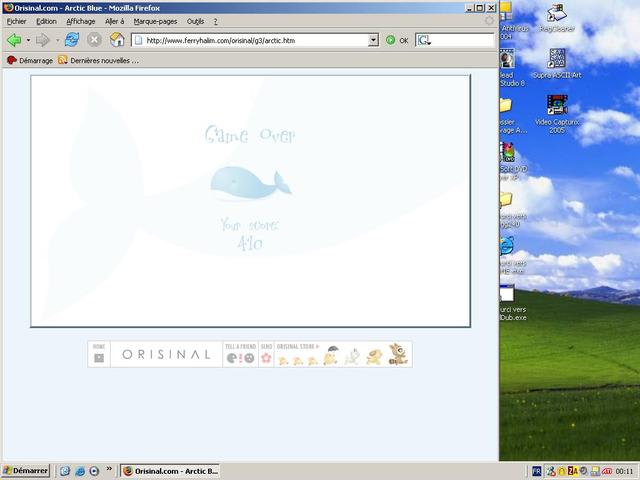Open the ORISINAL STORE link

(298, 347)
